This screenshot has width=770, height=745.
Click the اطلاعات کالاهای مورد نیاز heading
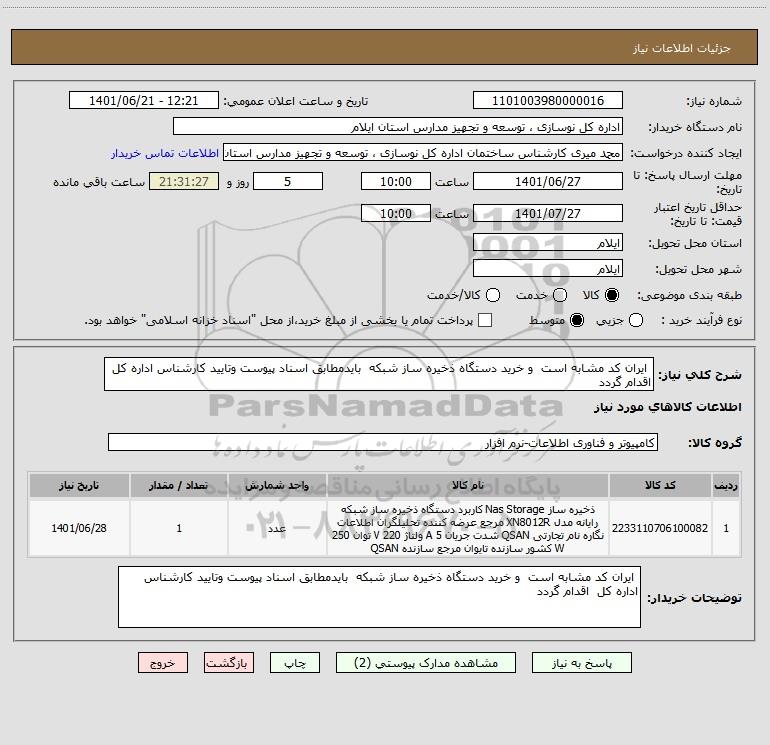(668, 407)
